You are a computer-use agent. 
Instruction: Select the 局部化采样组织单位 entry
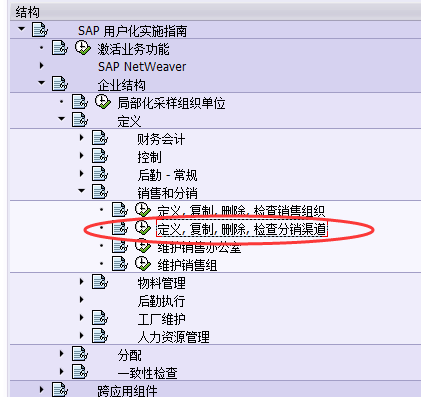(171, 103)
